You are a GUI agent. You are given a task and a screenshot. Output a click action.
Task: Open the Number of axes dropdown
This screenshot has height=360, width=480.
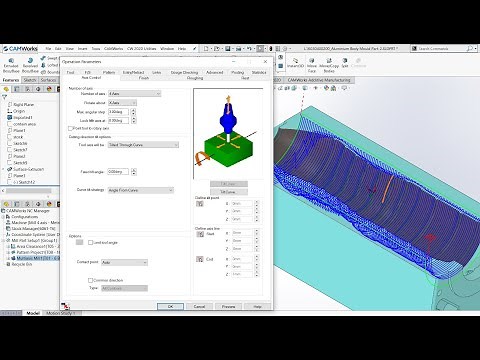(x=135, y=94)
